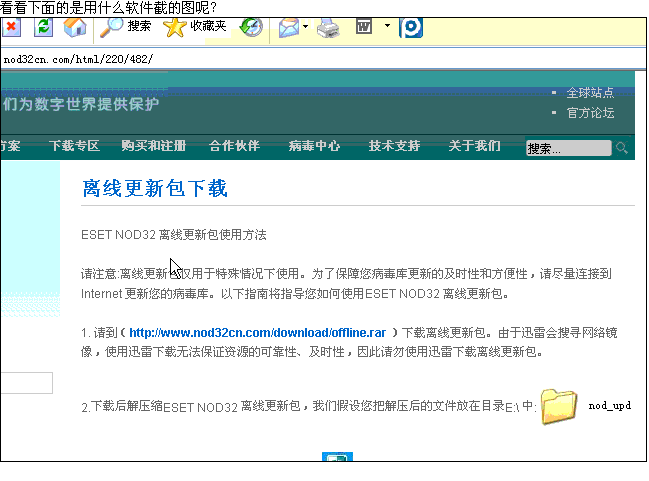The width and height of the screenshot is (649, 481).
Task: Open the 下载专区 menu item
Action: pos(75,146)
